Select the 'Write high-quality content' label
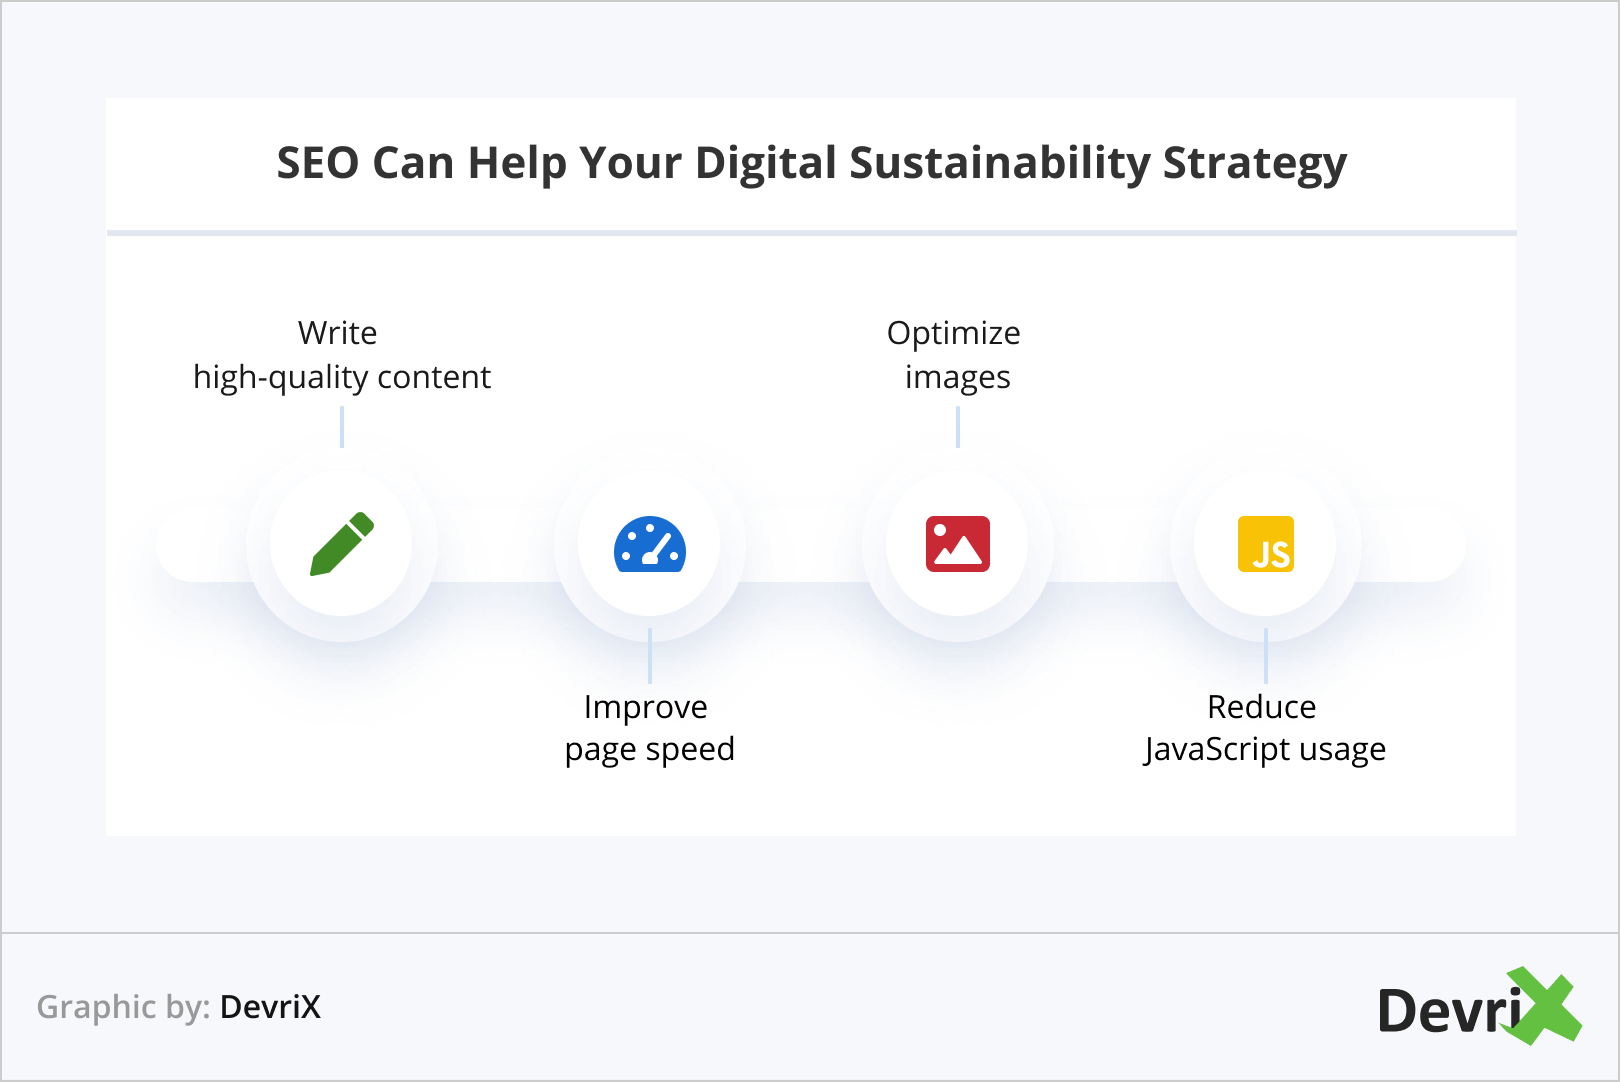This screenshot has width=1620, height=1082. [x=342, y=355]
